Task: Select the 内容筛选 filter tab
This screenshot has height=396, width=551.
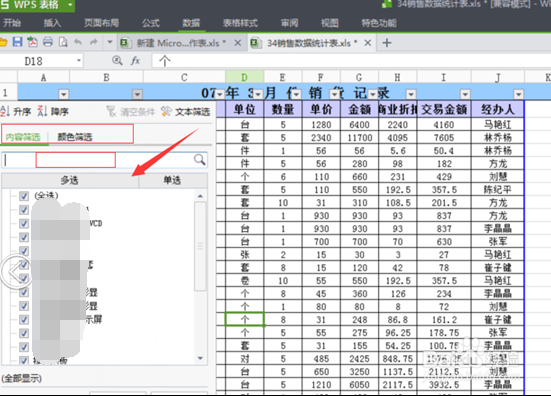Action: (23, 137)
